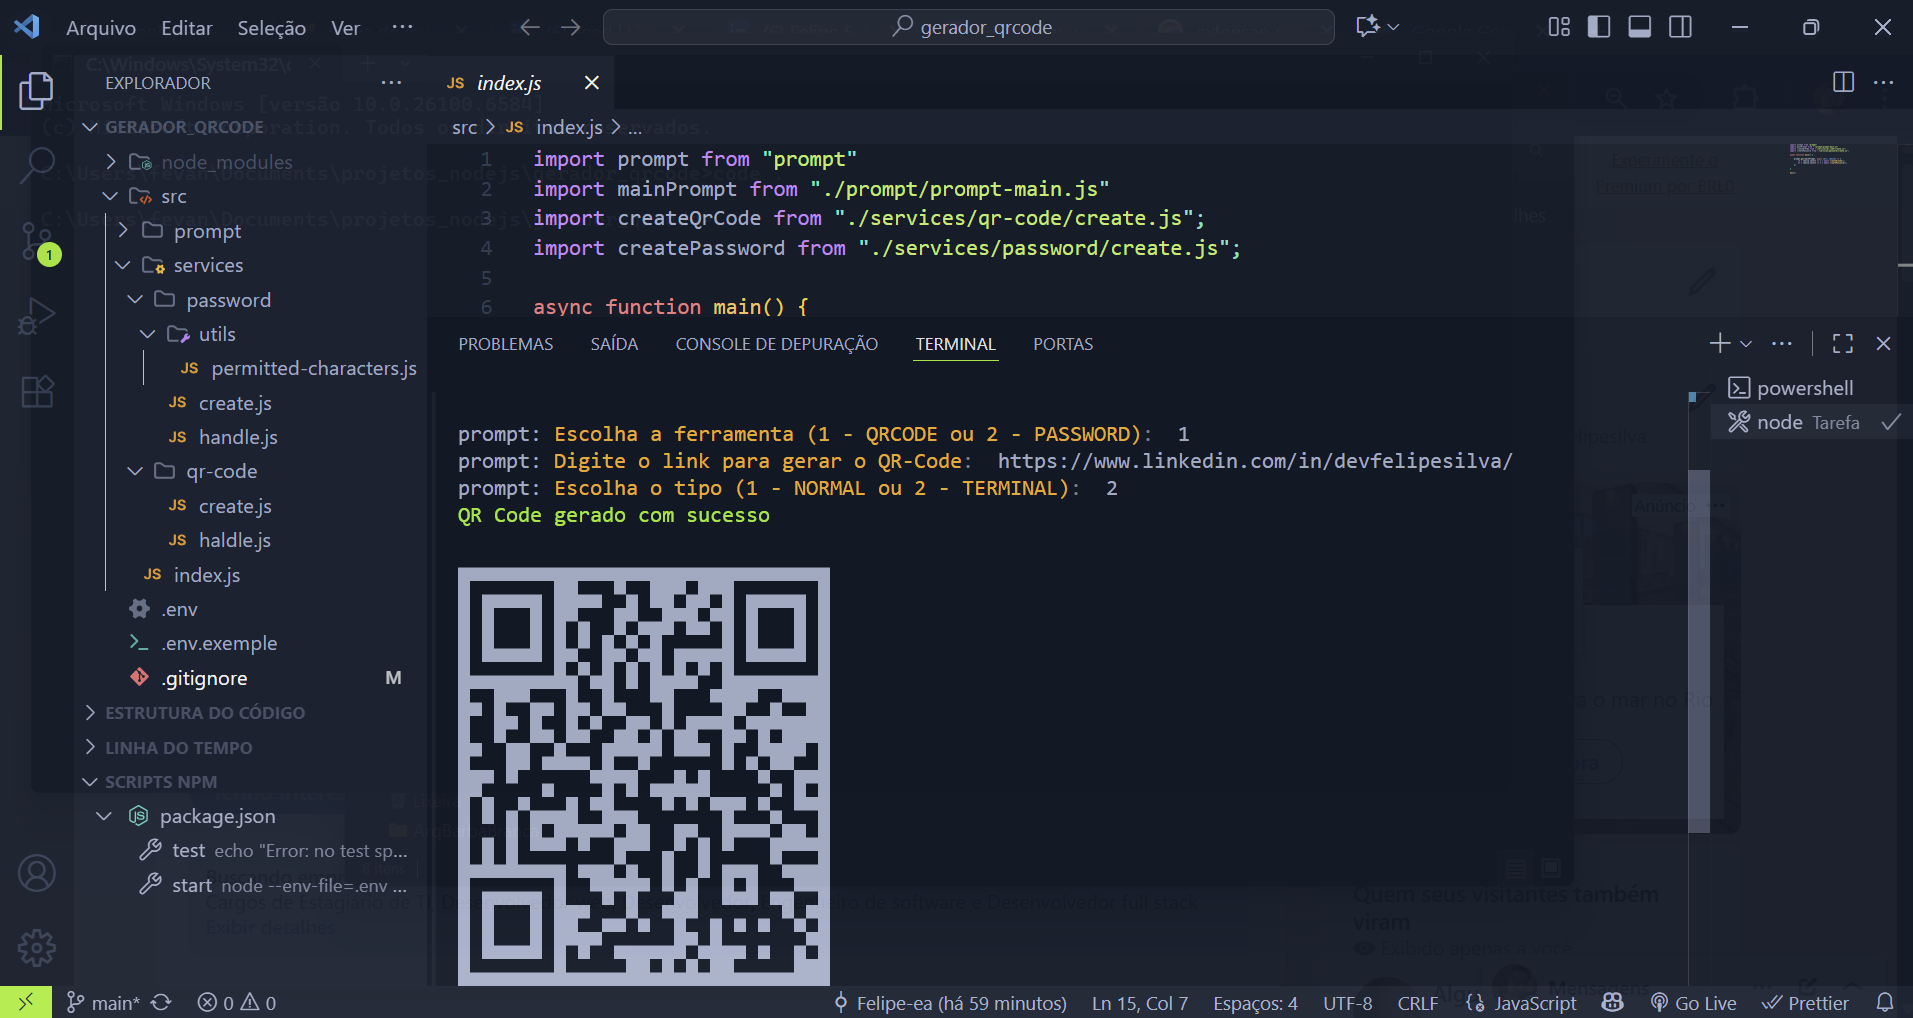This screenshot has height=1018, width=1913.
Task: Open the Run and Debug view
Action: pos(37,317)
